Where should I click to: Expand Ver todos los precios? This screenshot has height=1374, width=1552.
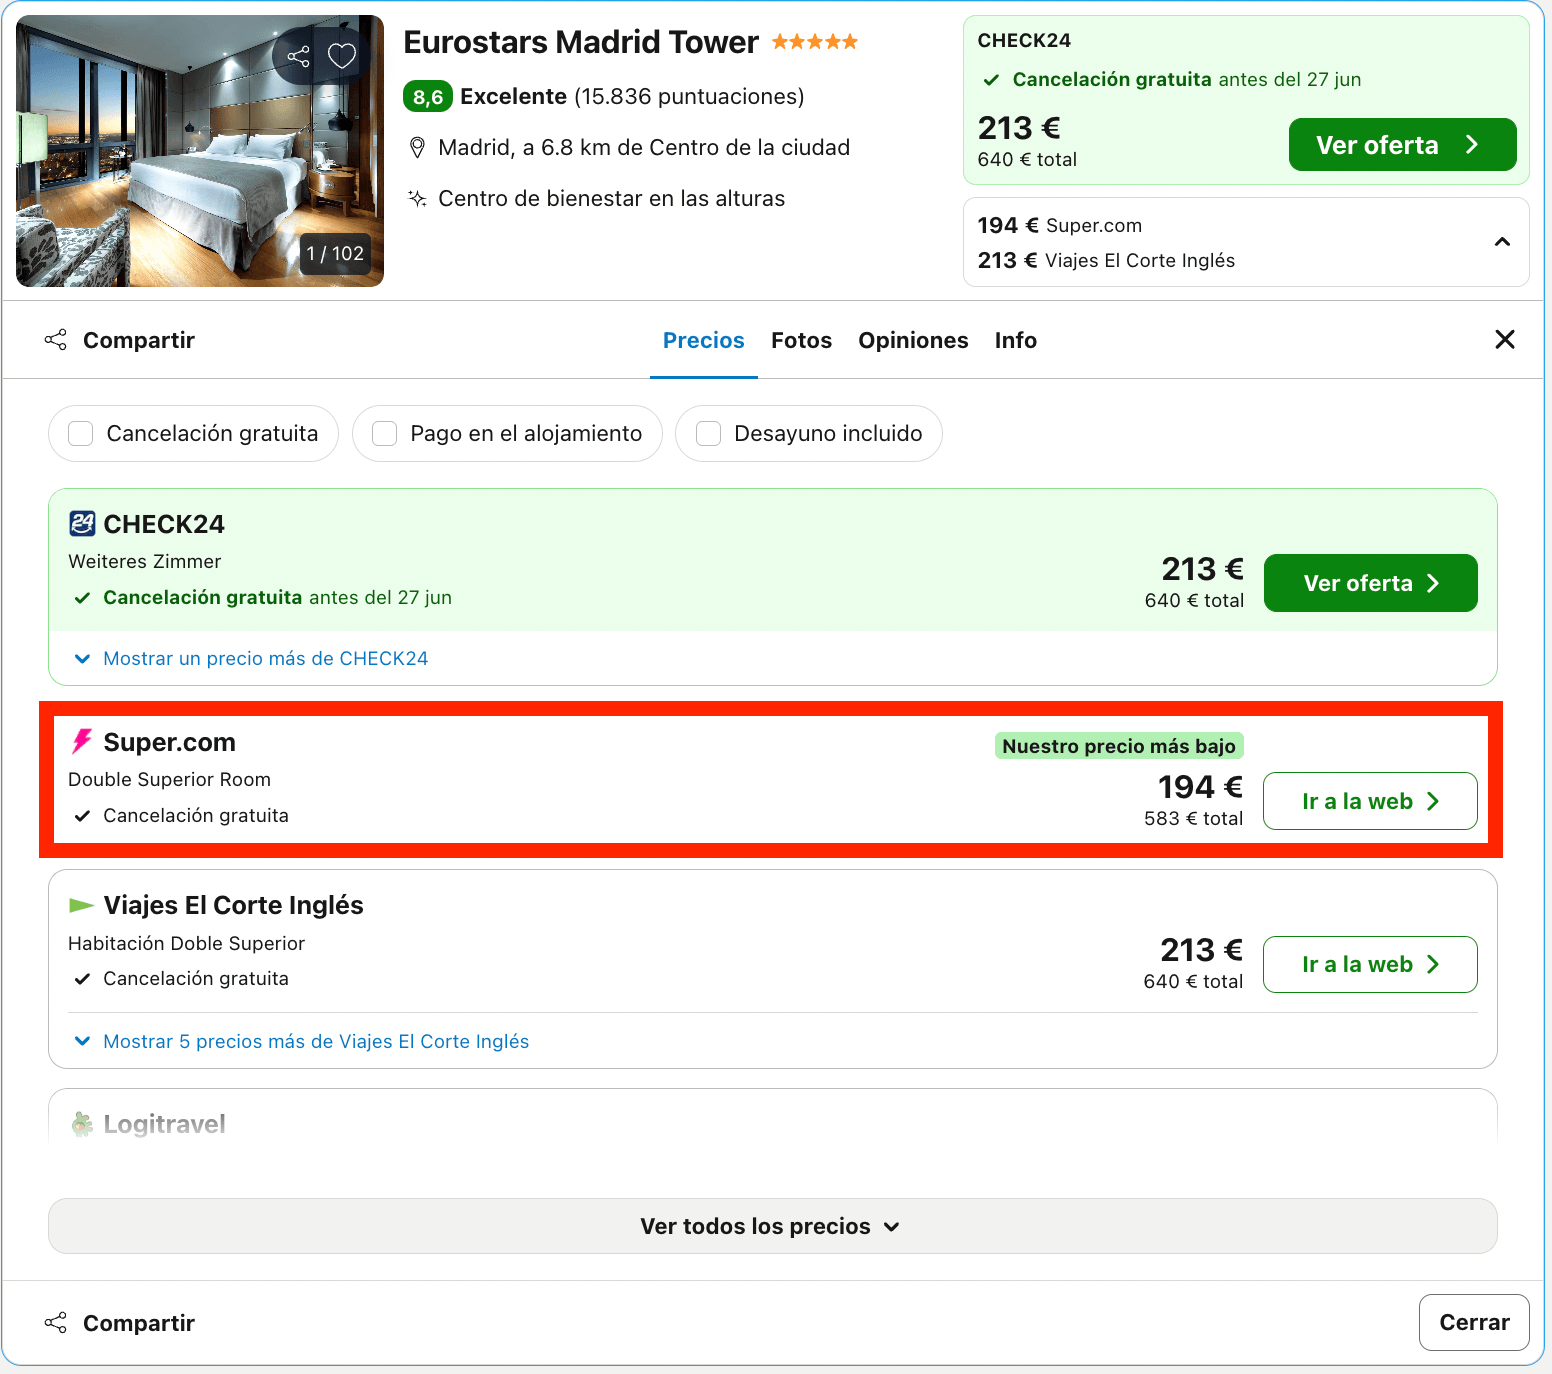(x=772, y=1226)
